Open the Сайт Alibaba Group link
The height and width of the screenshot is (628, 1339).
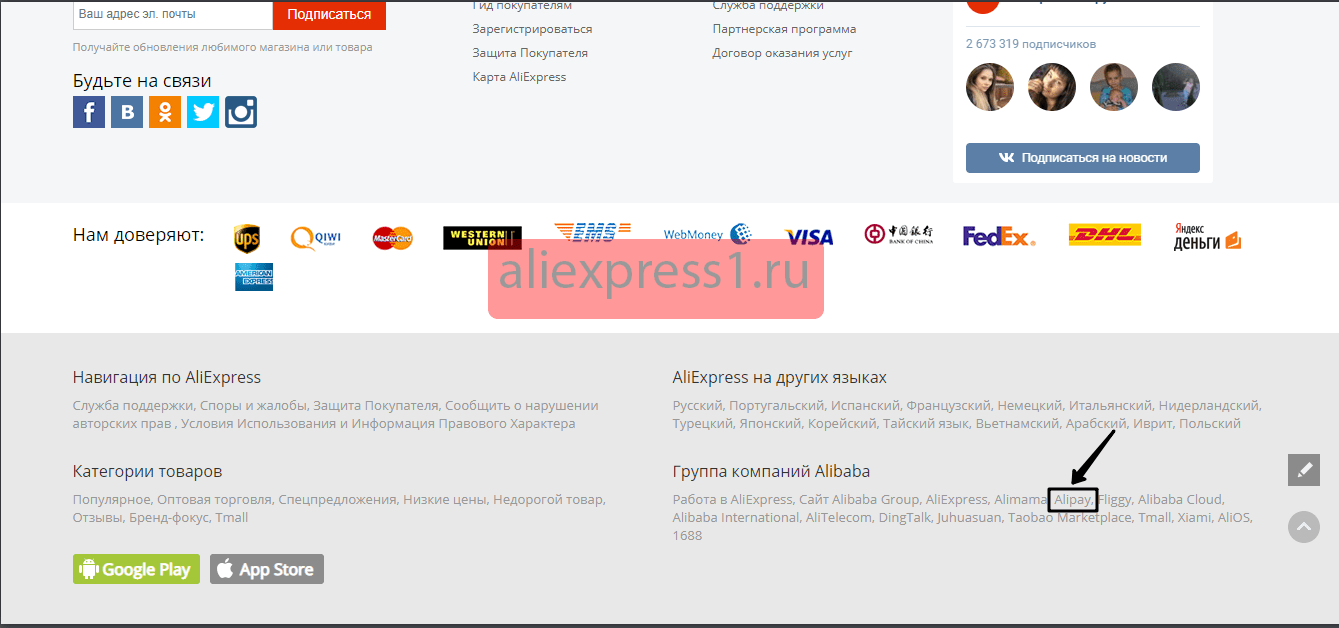859,500
